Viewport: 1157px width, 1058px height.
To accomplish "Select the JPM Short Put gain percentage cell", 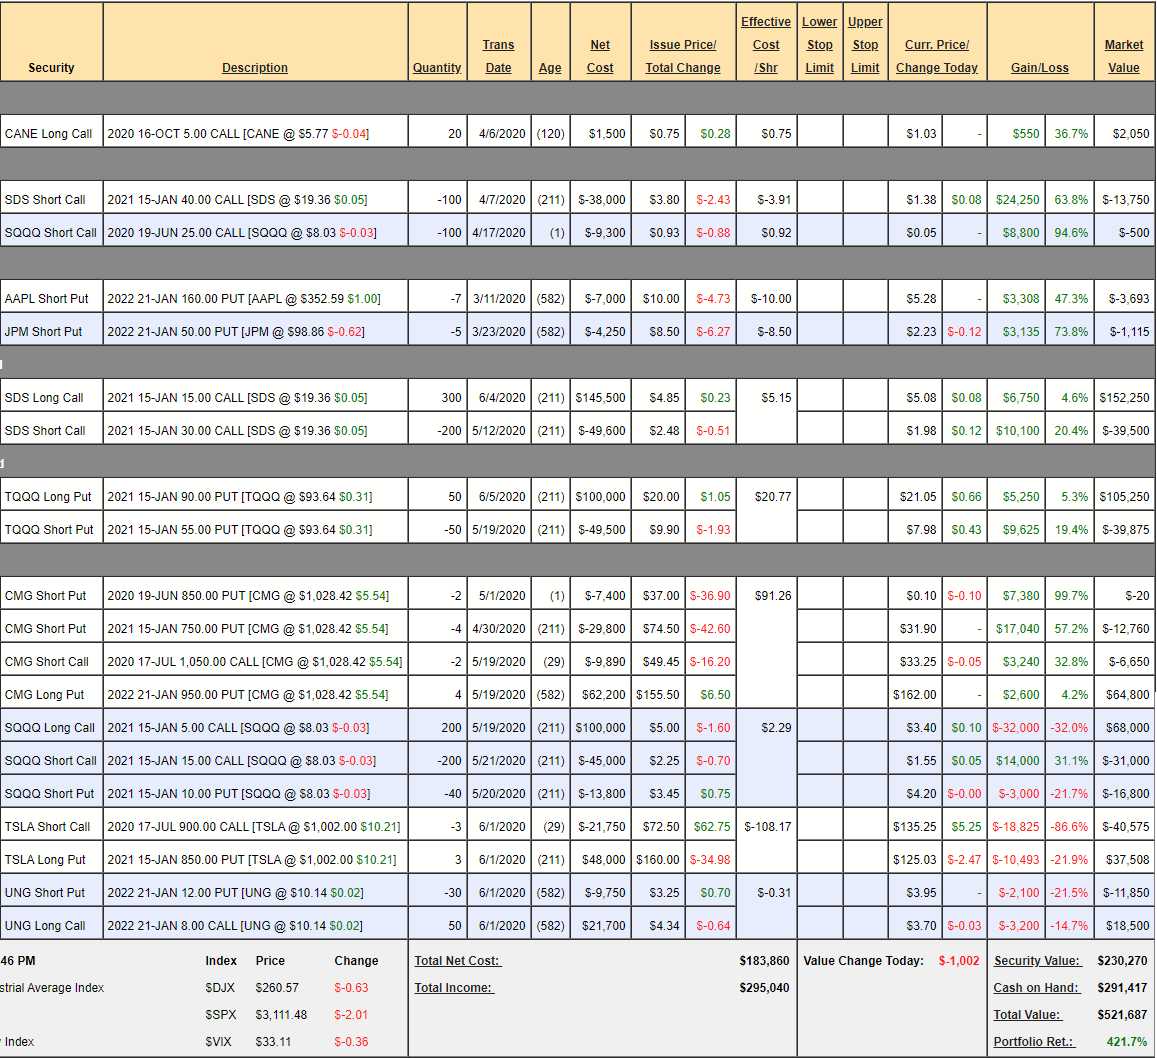I will click(1070, 332).
